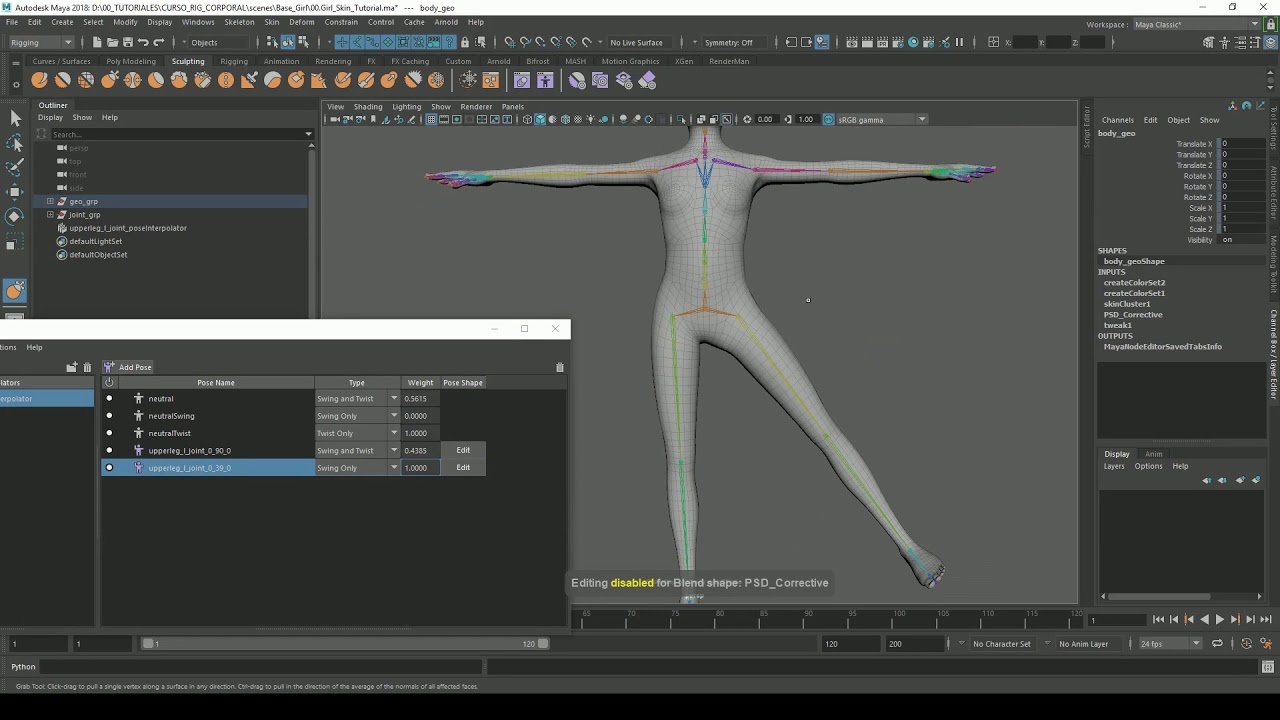This screenshot has height=720, width=1280.
Task: Select the Rotate tool in the toolbox
Action: pos(15,216)
